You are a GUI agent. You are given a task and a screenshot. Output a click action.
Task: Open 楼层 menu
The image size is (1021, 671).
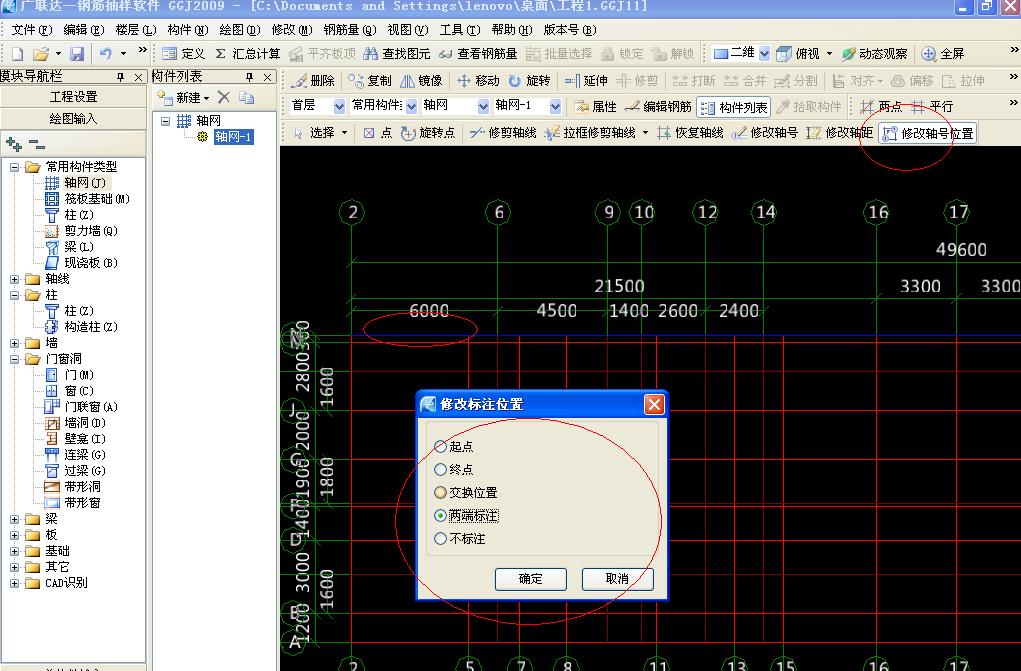point(135,30)
